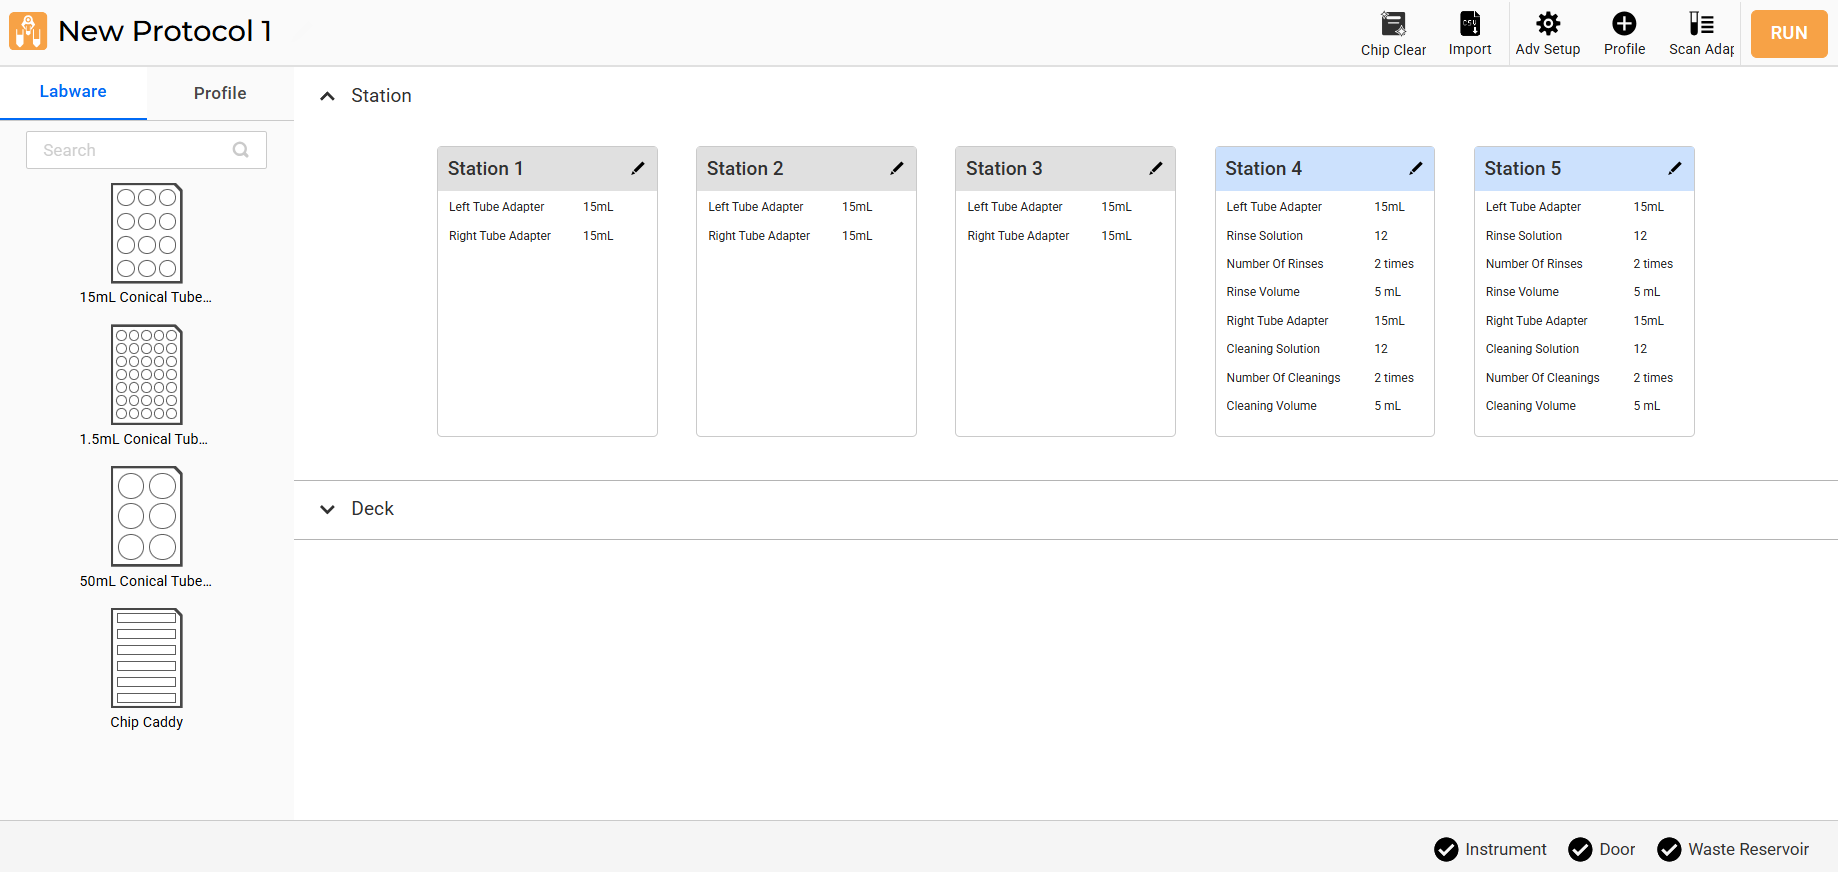This screenshot has width=1838, height=872.
Task: Select the Station 4 card header
Action: [x=1310, y=169]
